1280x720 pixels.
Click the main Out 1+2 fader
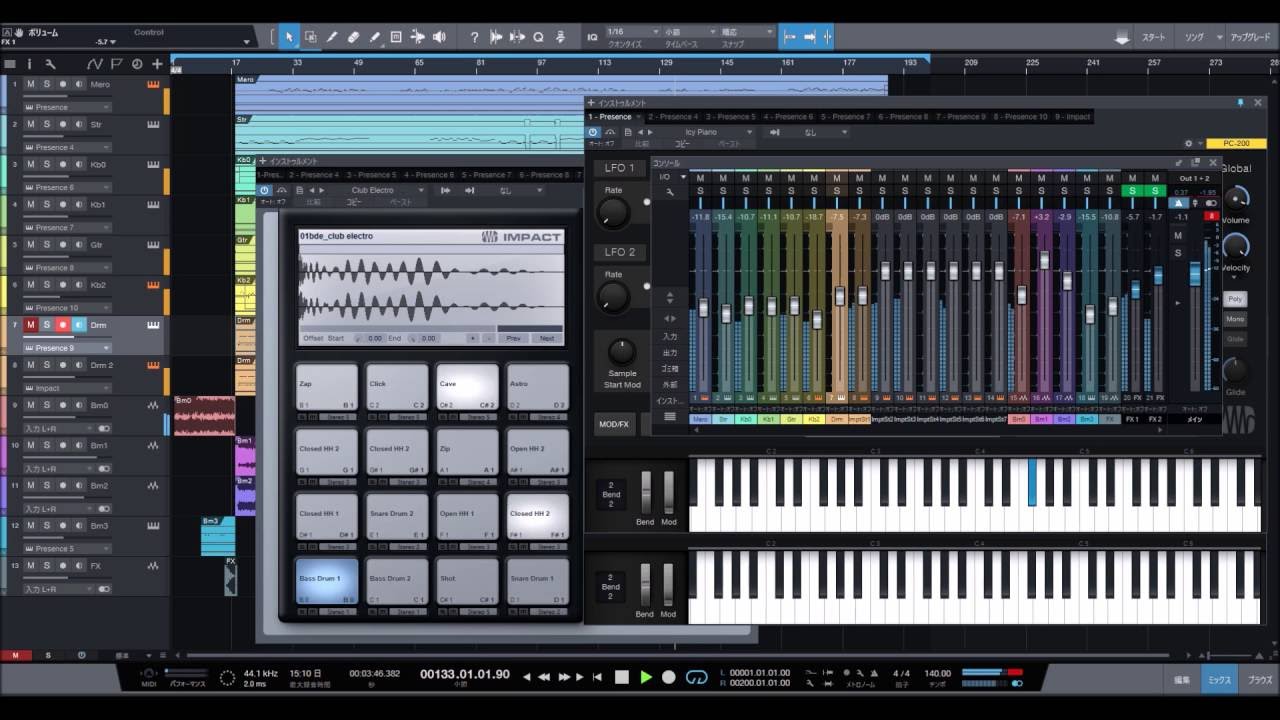tap(1194, 274)
